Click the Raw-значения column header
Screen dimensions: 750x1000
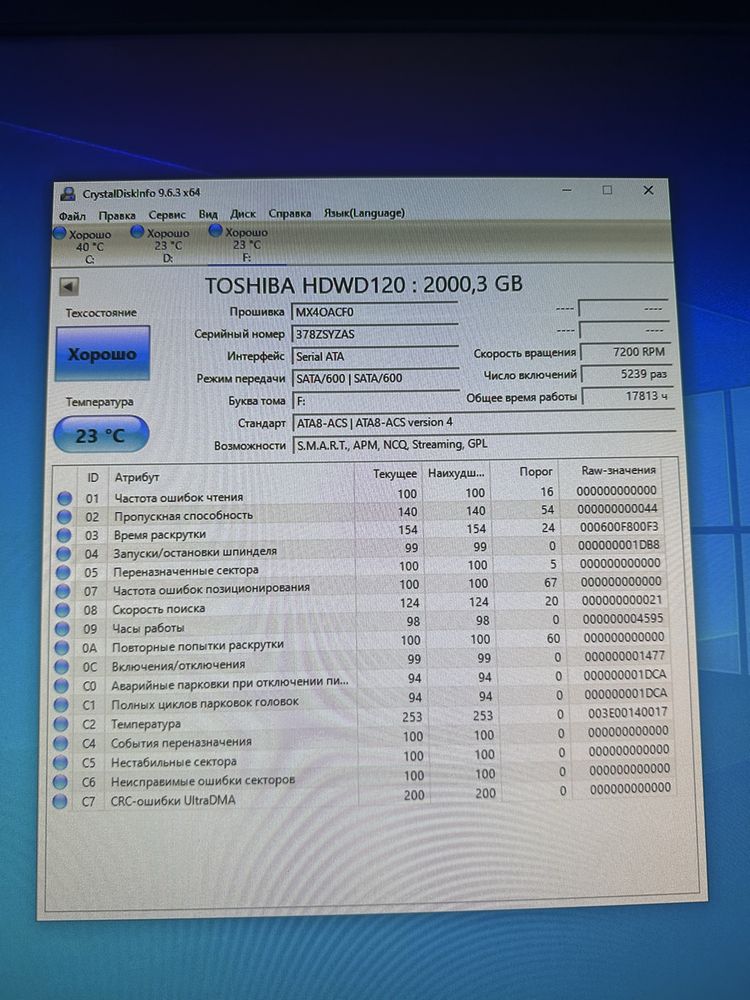pyautogui.click(x=618, y=470)
